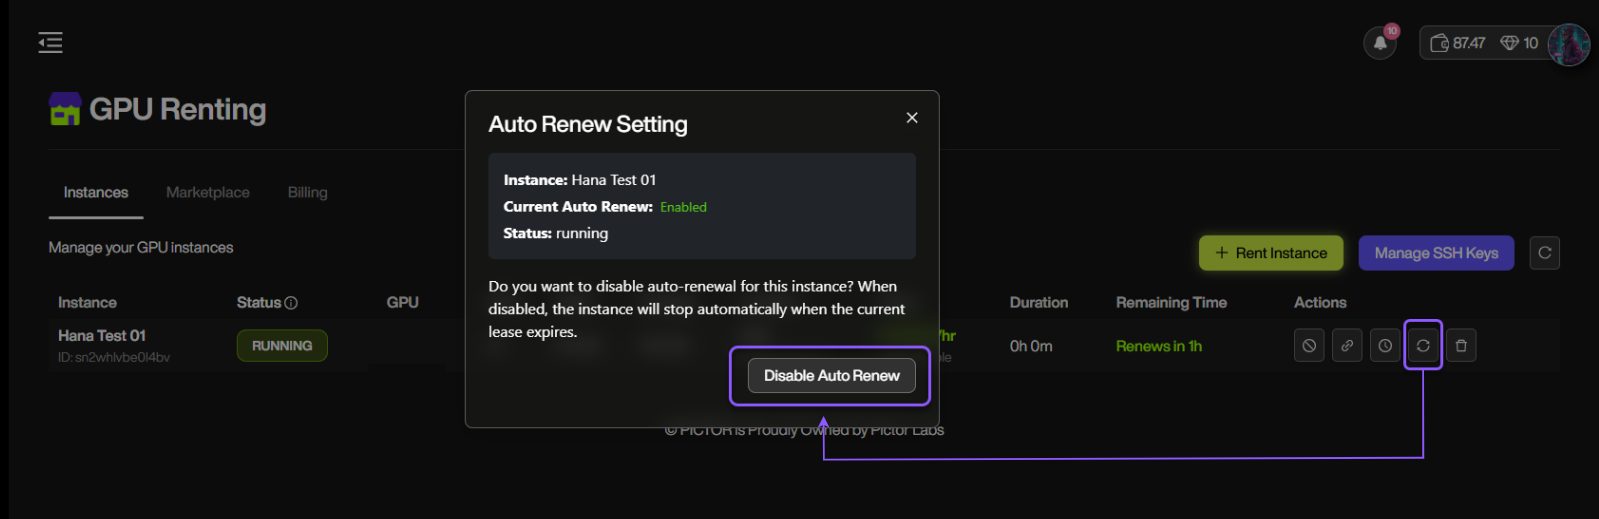Open the user profile avatar
The image size is (1599, 519).
(1568, 44)
